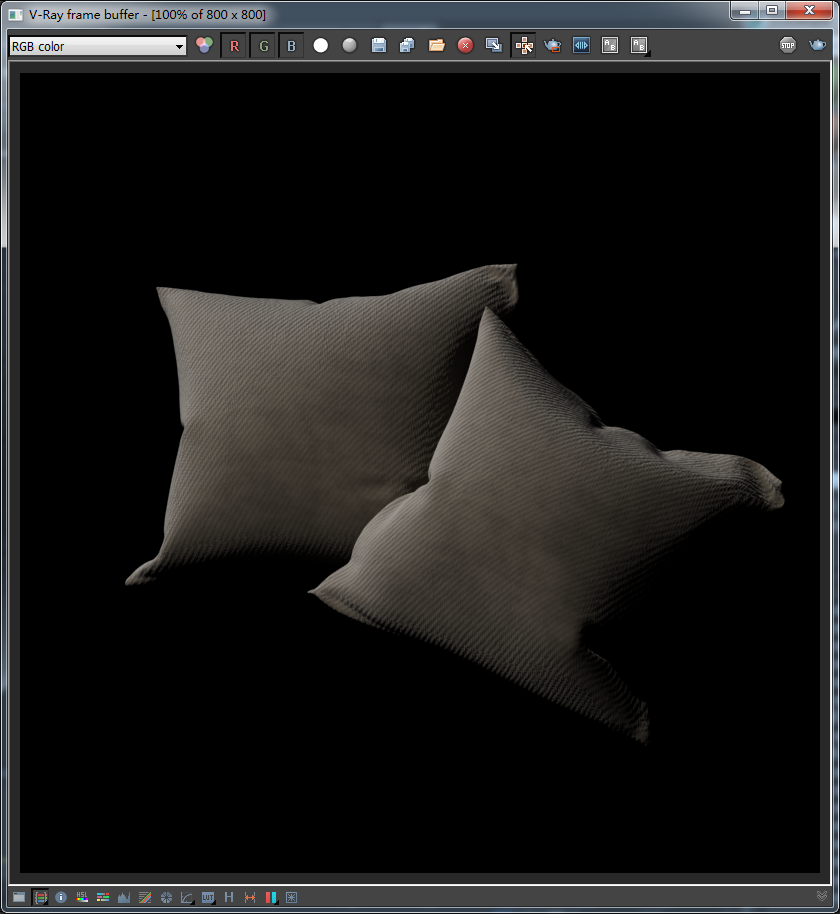The image size is (840, 914).
Task: Click the track mouse while rendering icon
Action: click(x=524, y=45)
